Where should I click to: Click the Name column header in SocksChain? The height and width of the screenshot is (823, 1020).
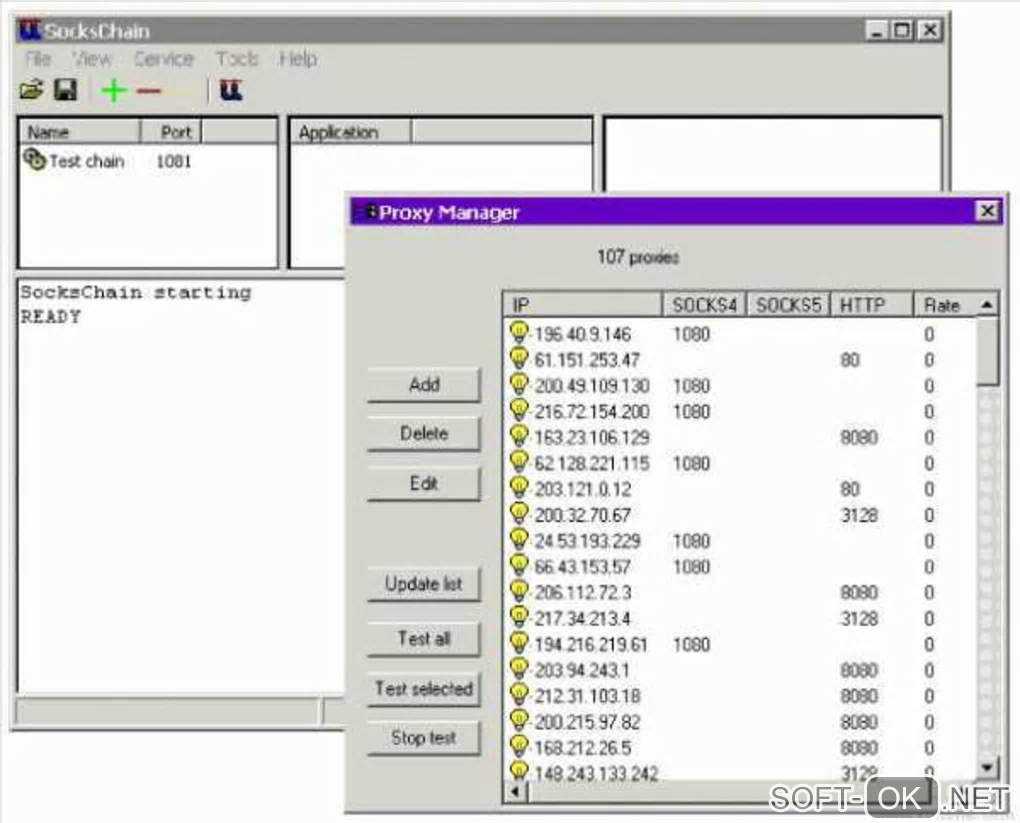point(81,132)
